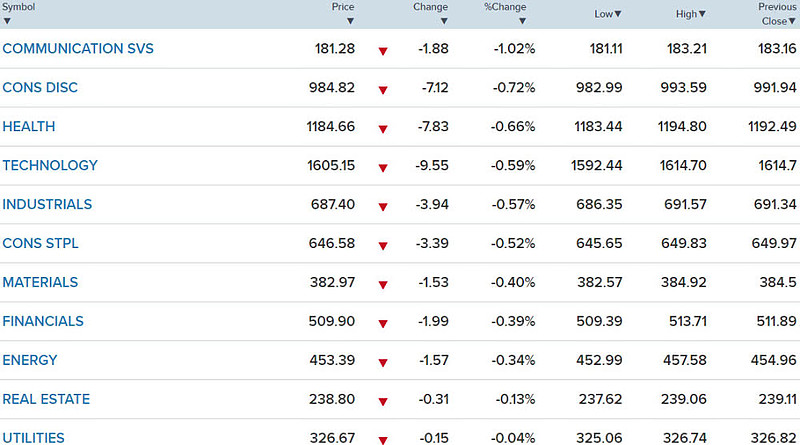Screen dimensions: 800x445
Task: Click red down arrow in CONS DISC row
Action: click(382, 90)
